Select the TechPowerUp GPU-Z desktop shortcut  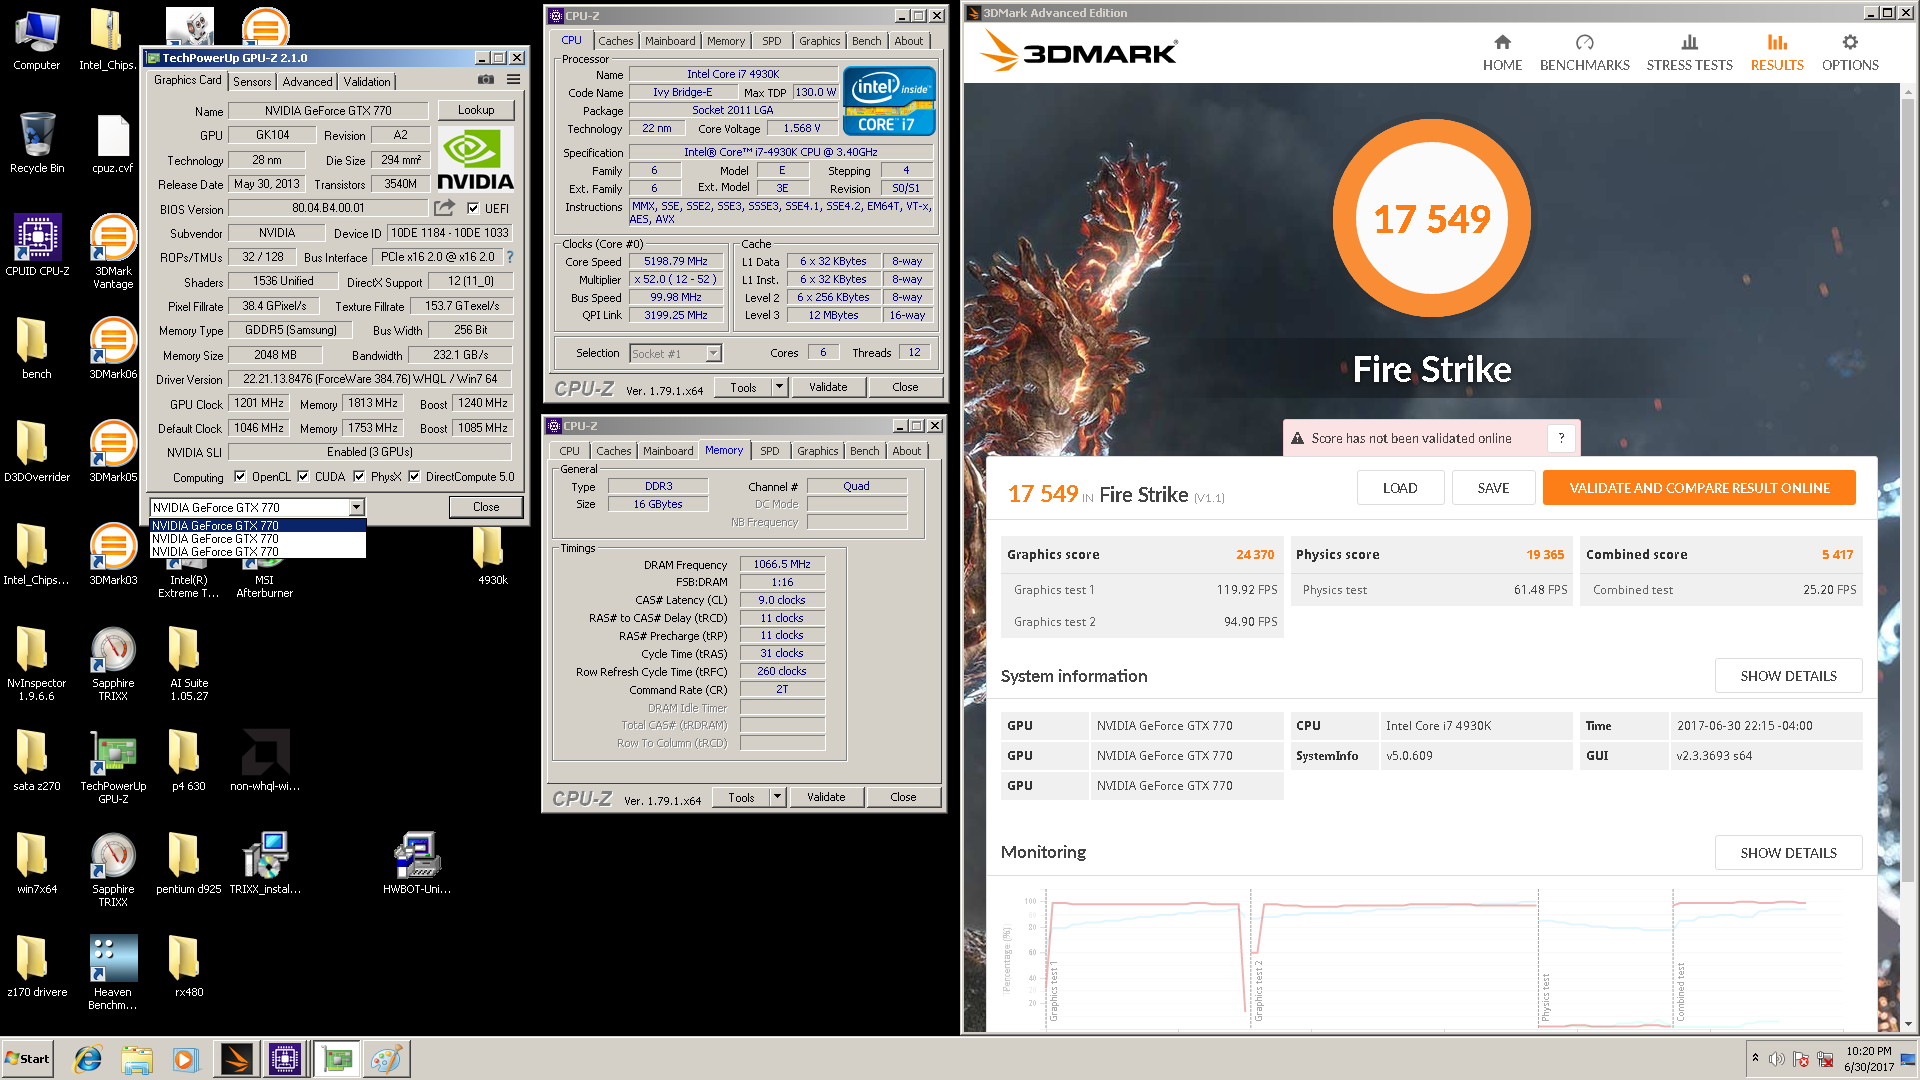pos(113,768)
